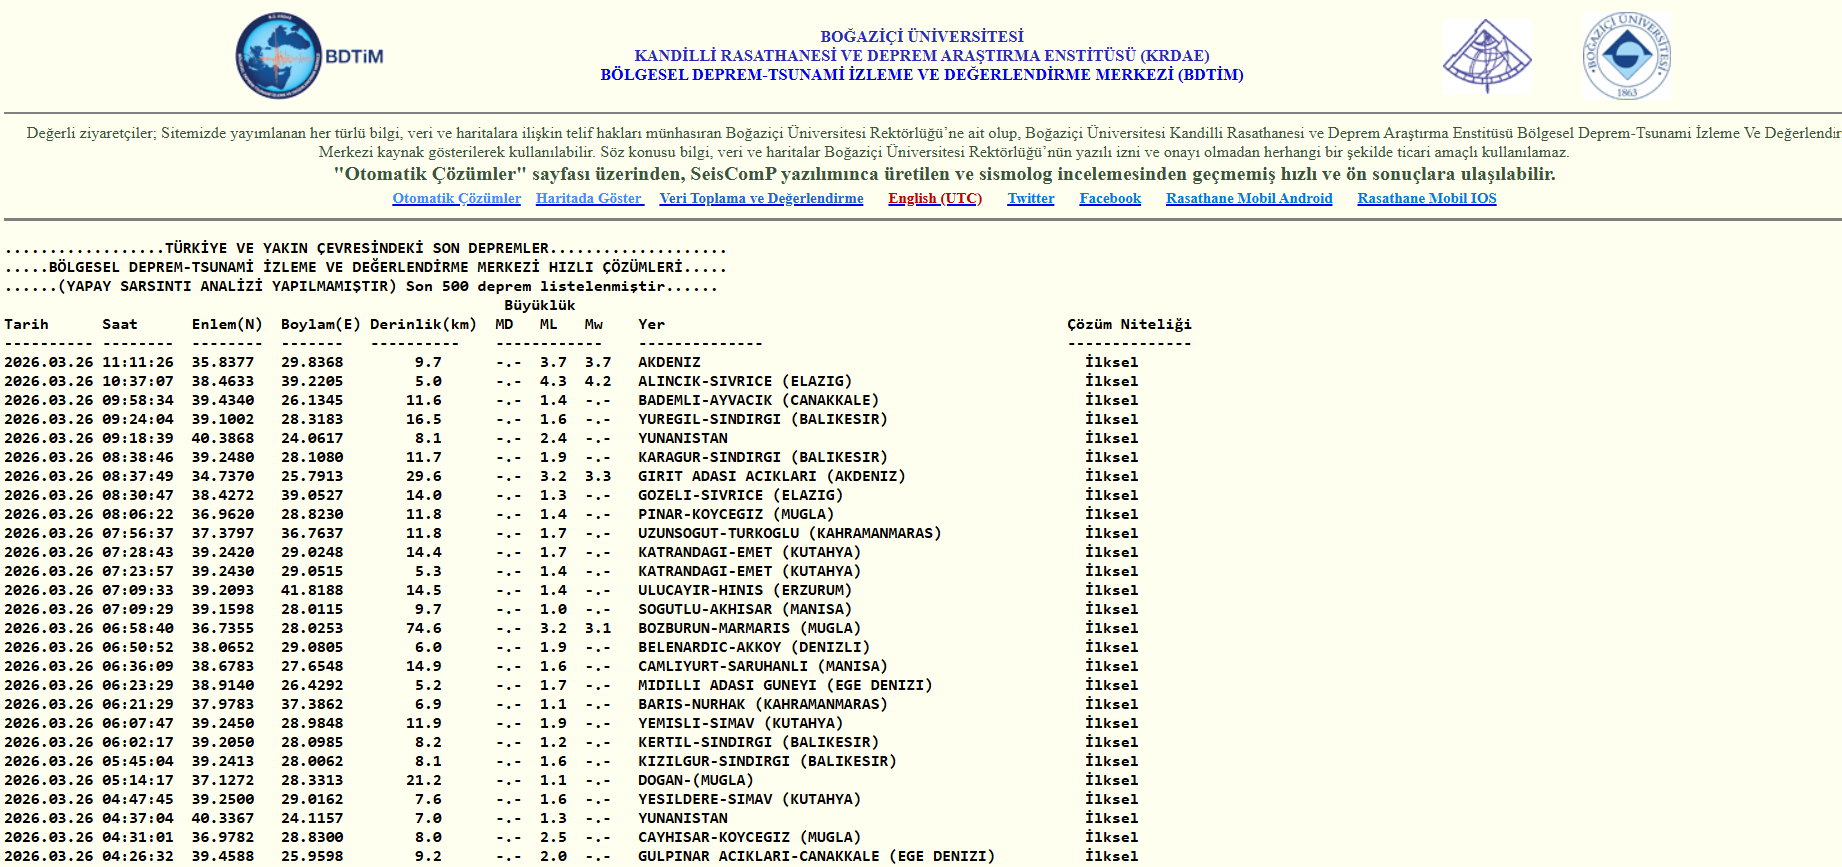Click the Boğaziçi Üniversitesi 1863 seal
Viewport: 1842px width, 867px height.
click(x=1627, y=56)
